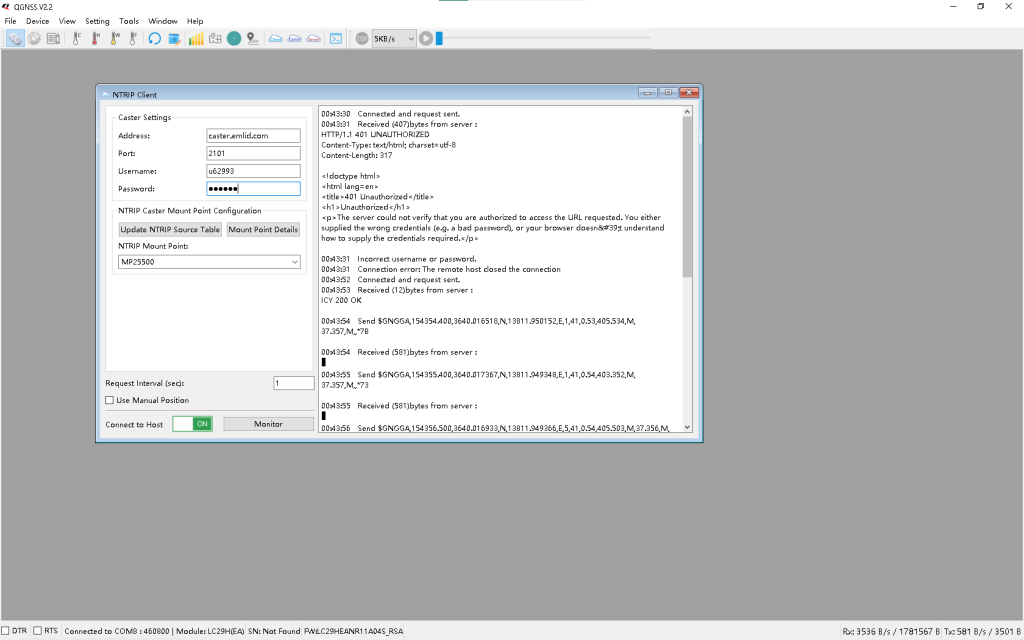Click the green globe sky view icon
The image size is (1024, 640).
(234, 39)
